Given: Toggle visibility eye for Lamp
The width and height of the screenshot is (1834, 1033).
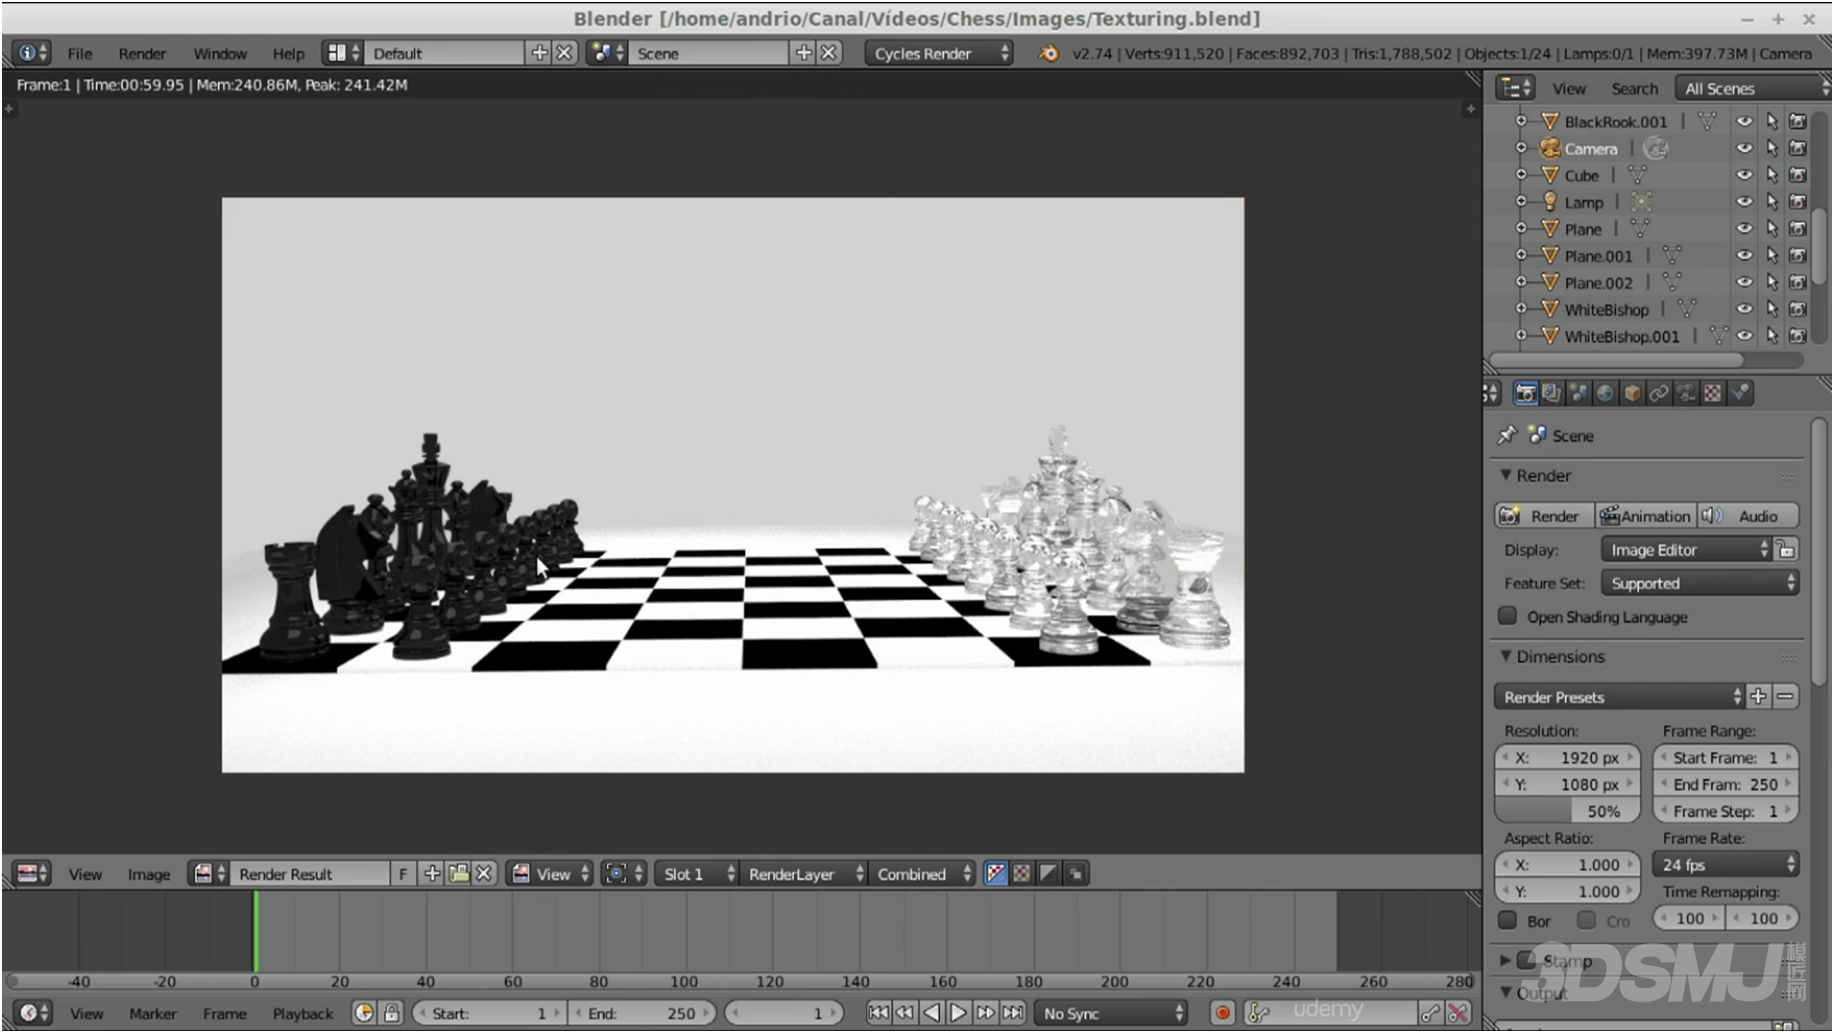Looking at the screenshot, I should click(1744, 202).
